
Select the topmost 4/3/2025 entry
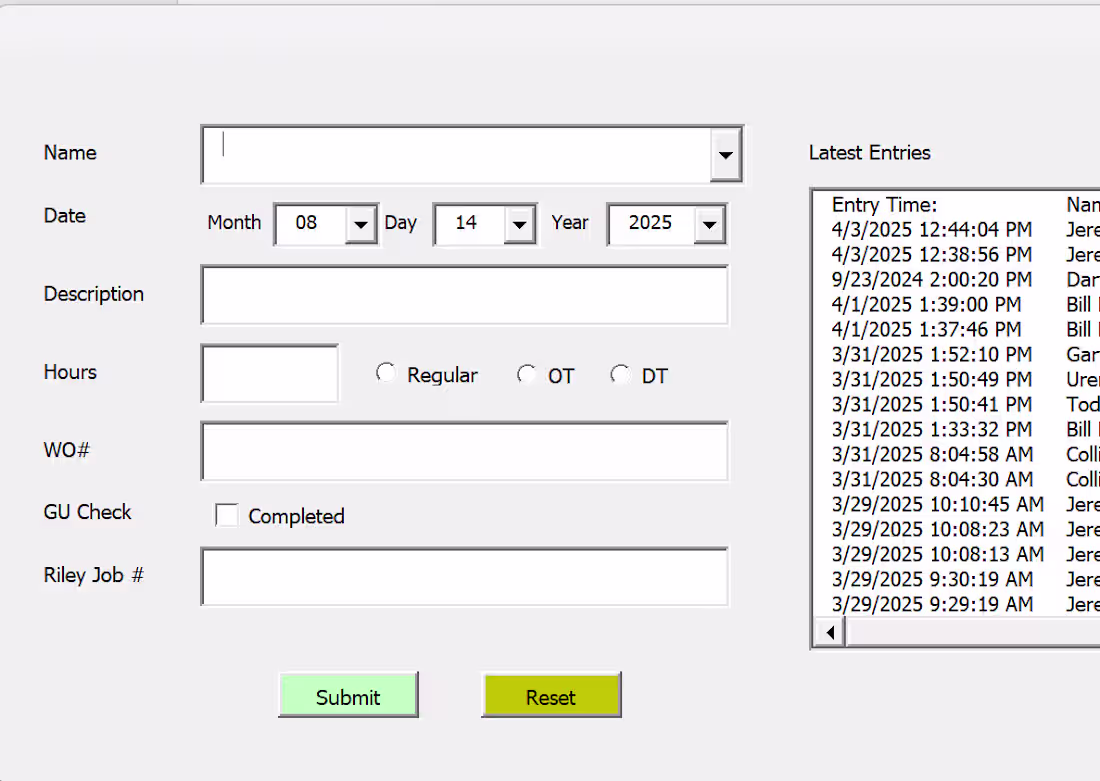tap(930, 229)
